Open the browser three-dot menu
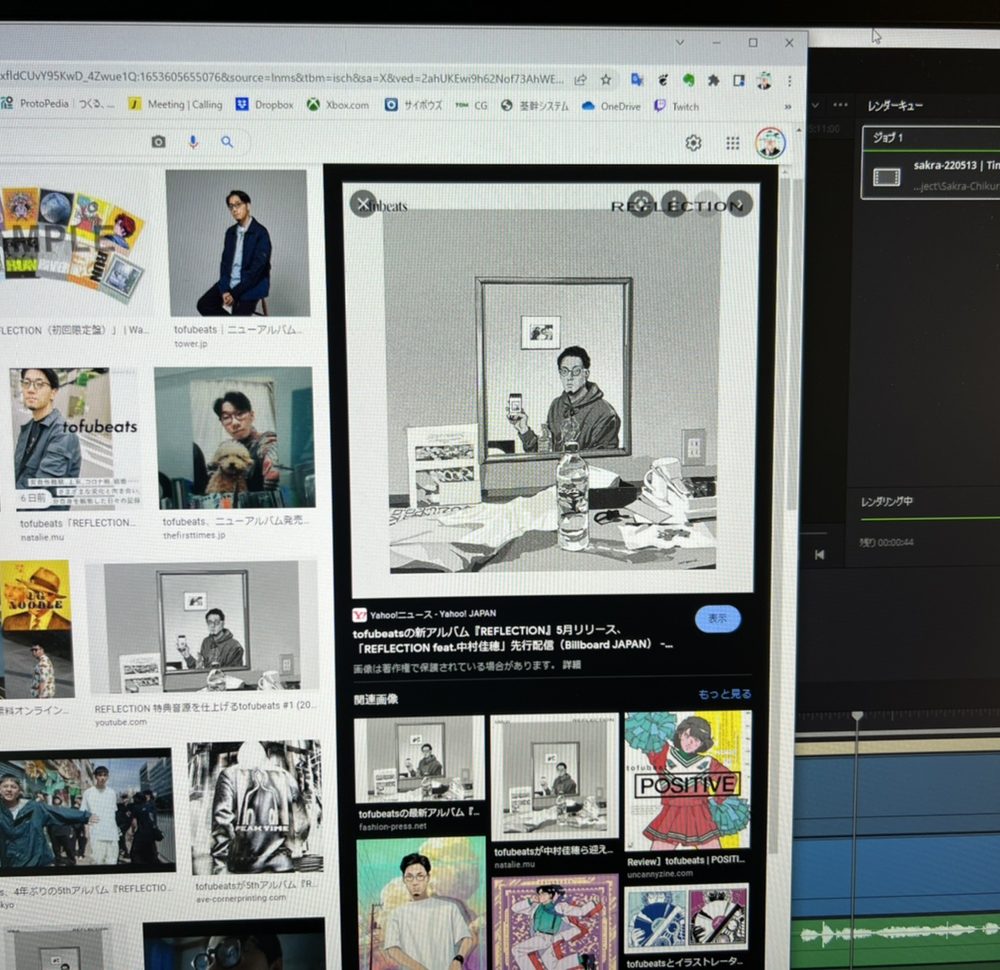 tap(789, 80)
